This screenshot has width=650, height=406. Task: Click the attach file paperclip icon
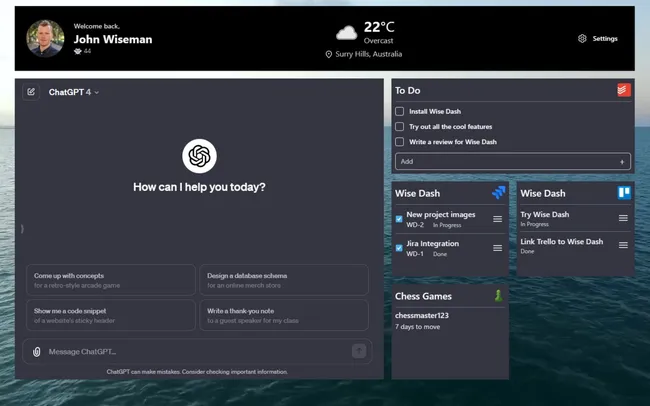[37, 351]
